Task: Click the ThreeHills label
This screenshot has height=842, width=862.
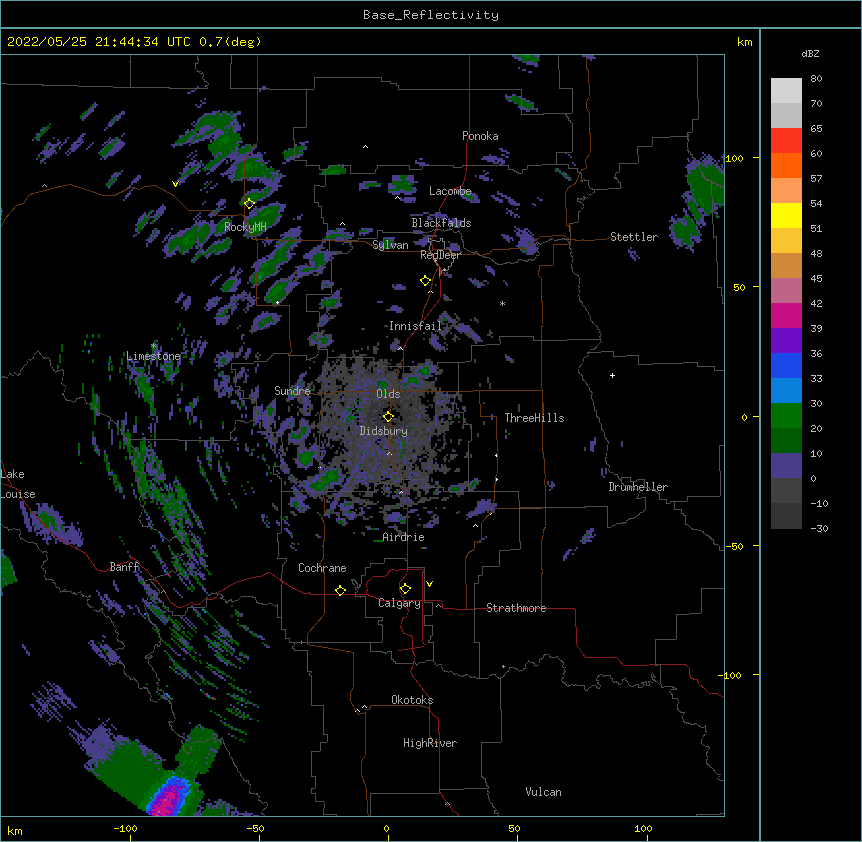Action: [534, 418]
